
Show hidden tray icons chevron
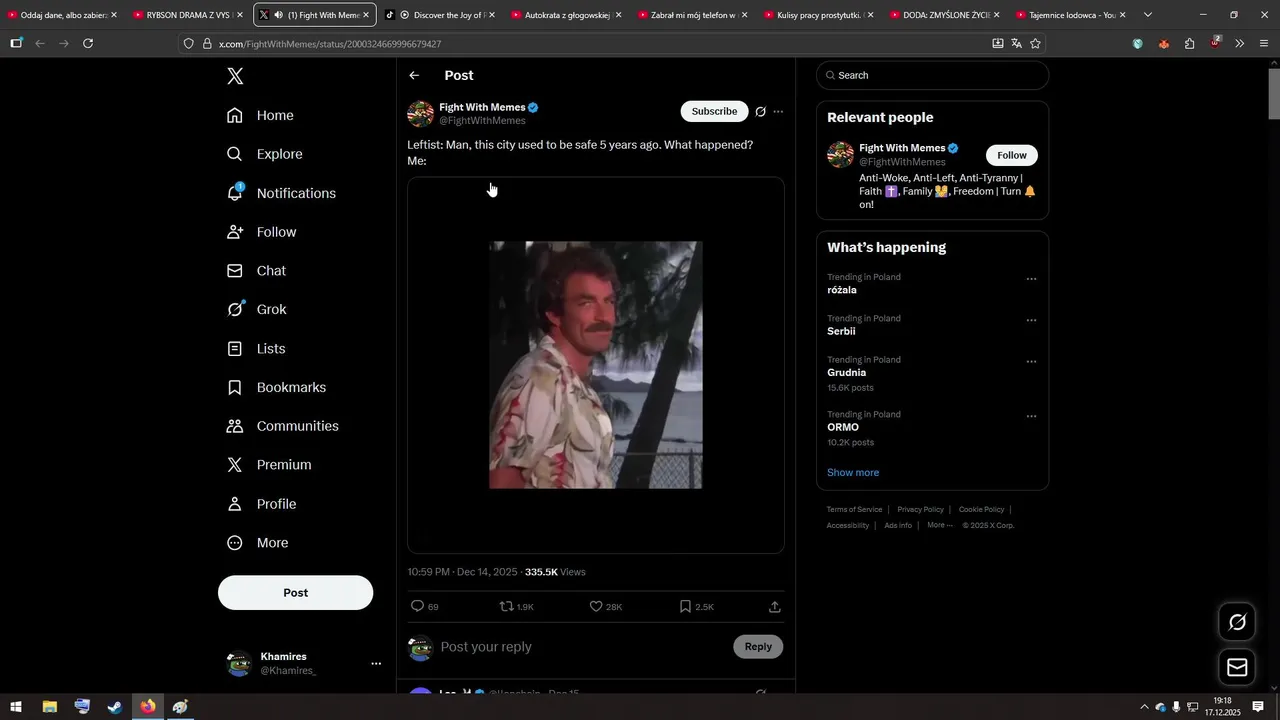(x=1144, y=707)
